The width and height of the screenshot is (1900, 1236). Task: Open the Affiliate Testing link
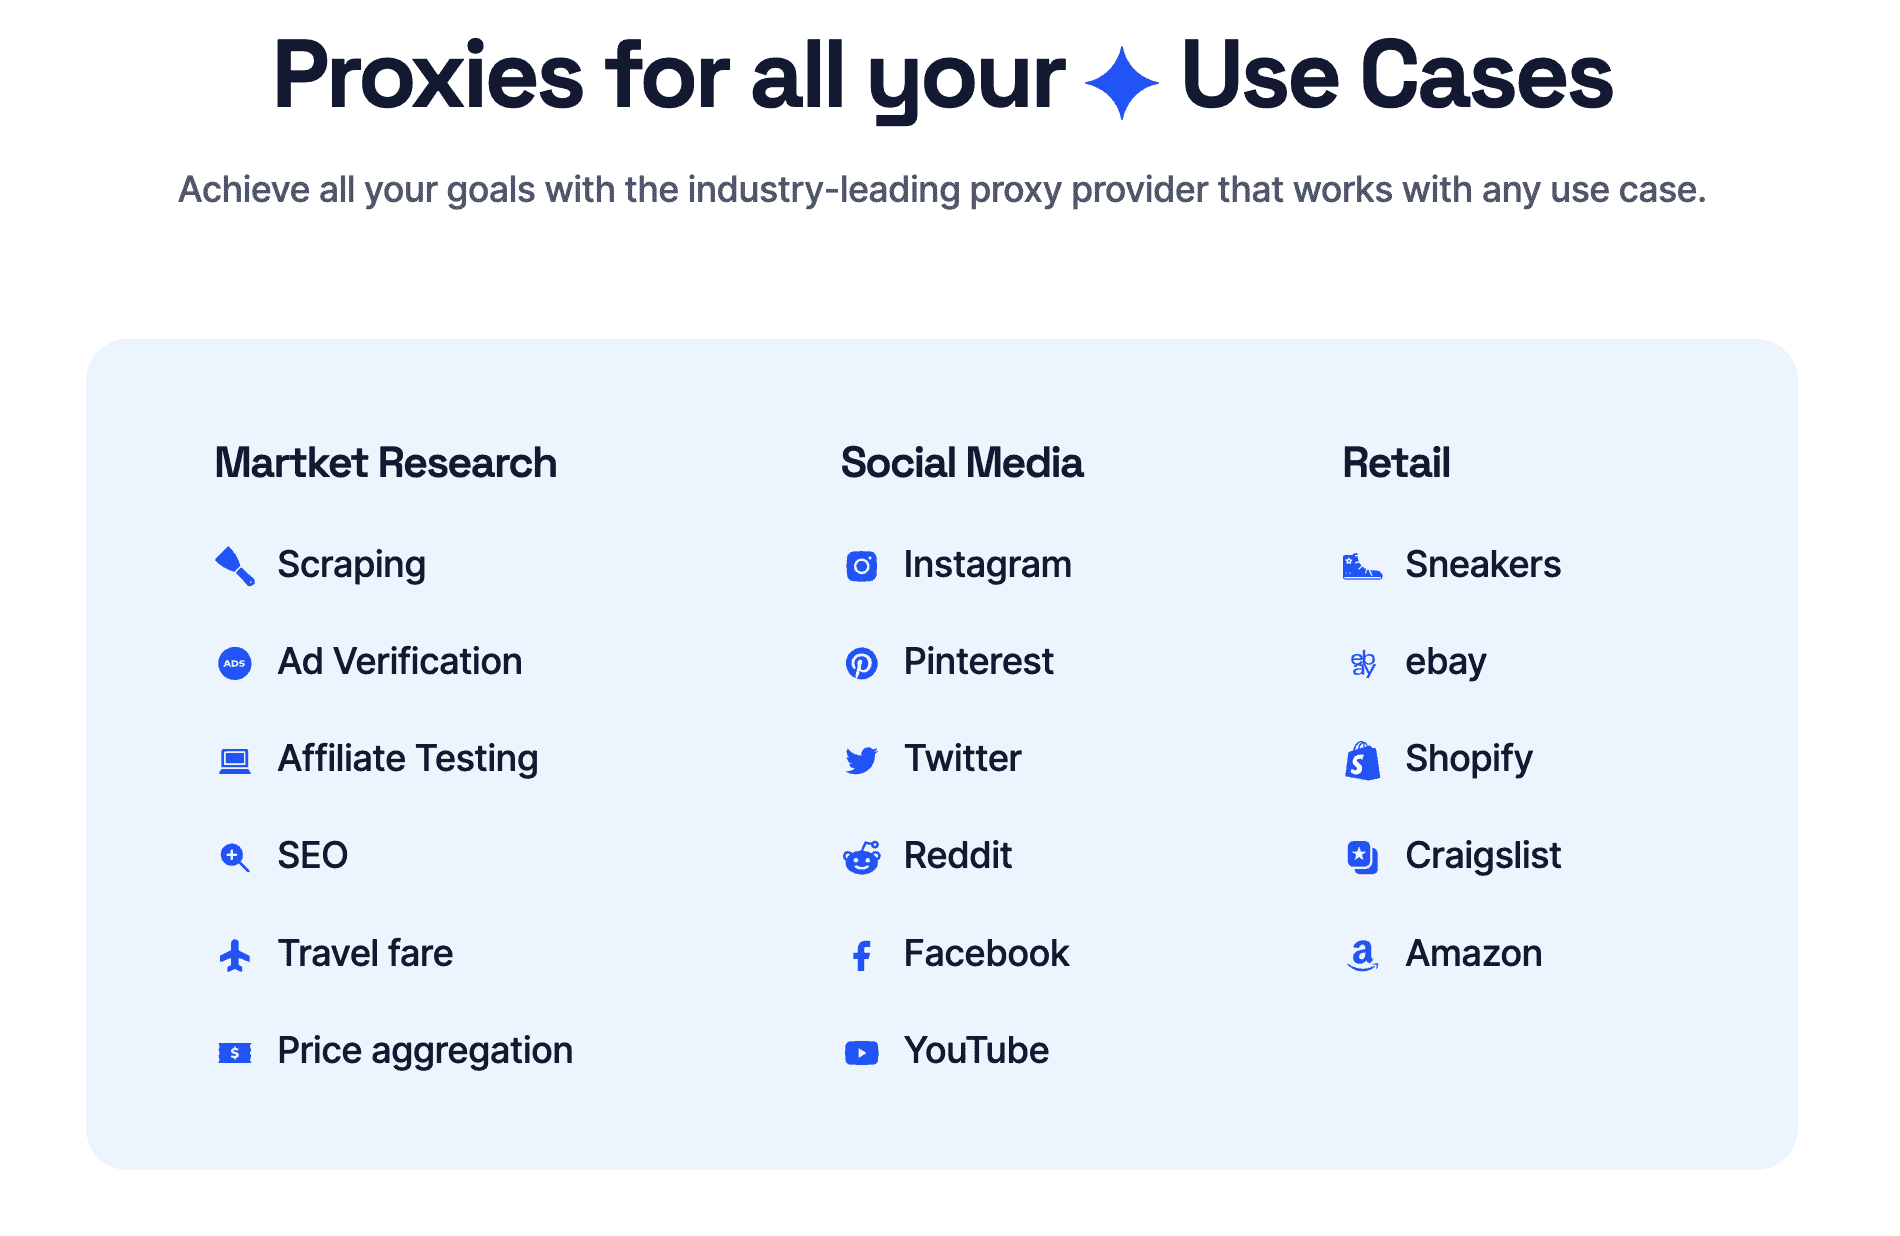coord(408,759)
